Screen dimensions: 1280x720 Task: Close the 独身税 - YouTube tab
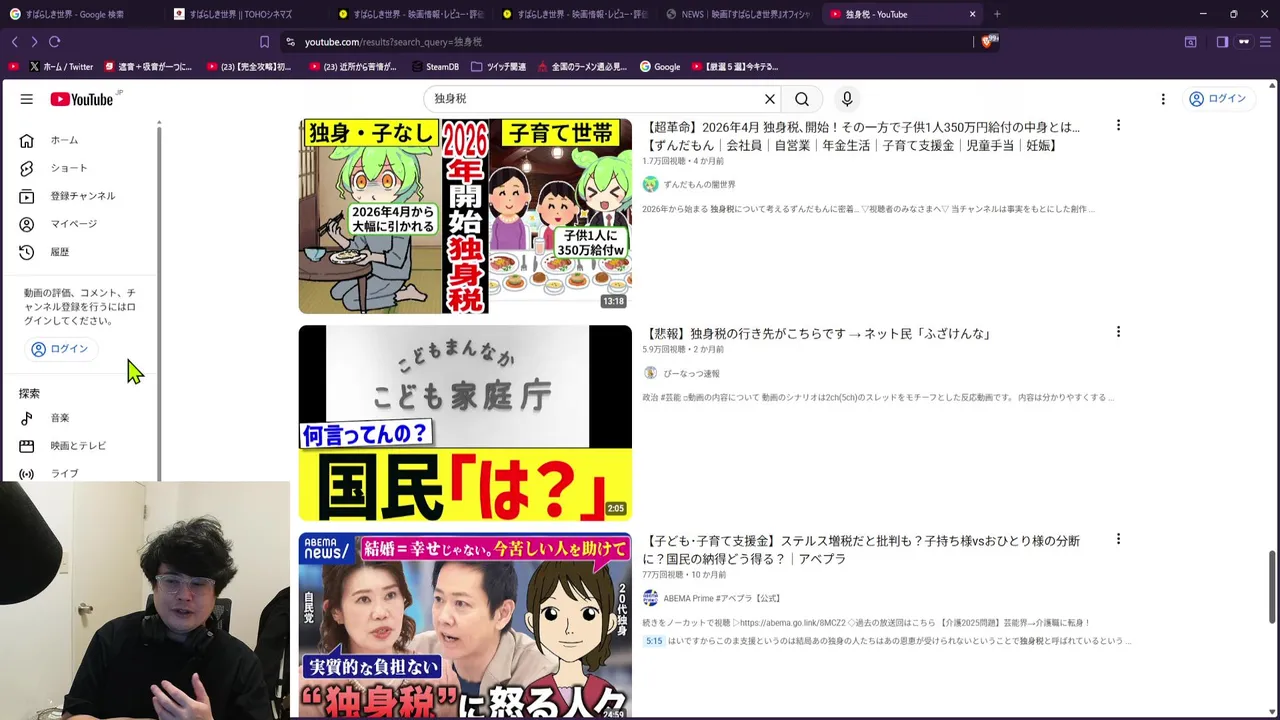972,14
